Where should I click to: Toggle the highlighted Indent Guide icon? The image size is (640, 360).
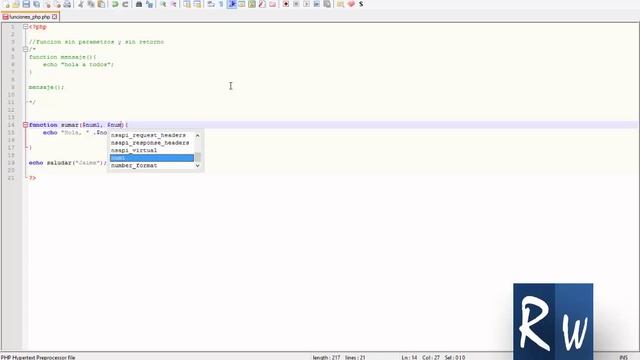point(232,4)
